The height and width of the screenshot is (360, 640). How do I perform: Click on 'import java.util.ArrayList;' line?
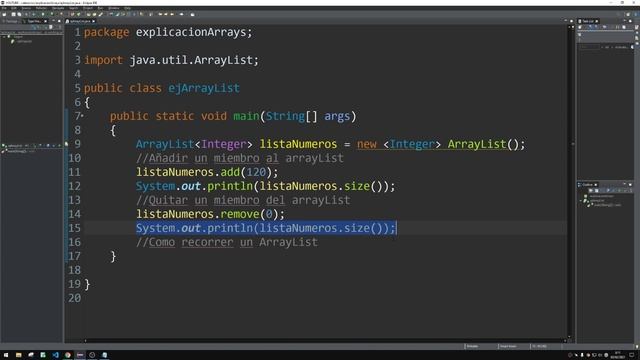tap(171, 60)
